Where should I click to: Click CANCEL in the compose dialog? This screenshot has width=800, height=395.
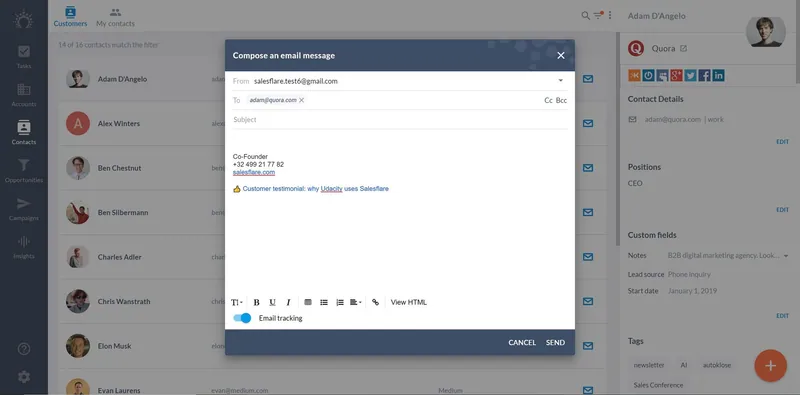(x=522, y=342)
